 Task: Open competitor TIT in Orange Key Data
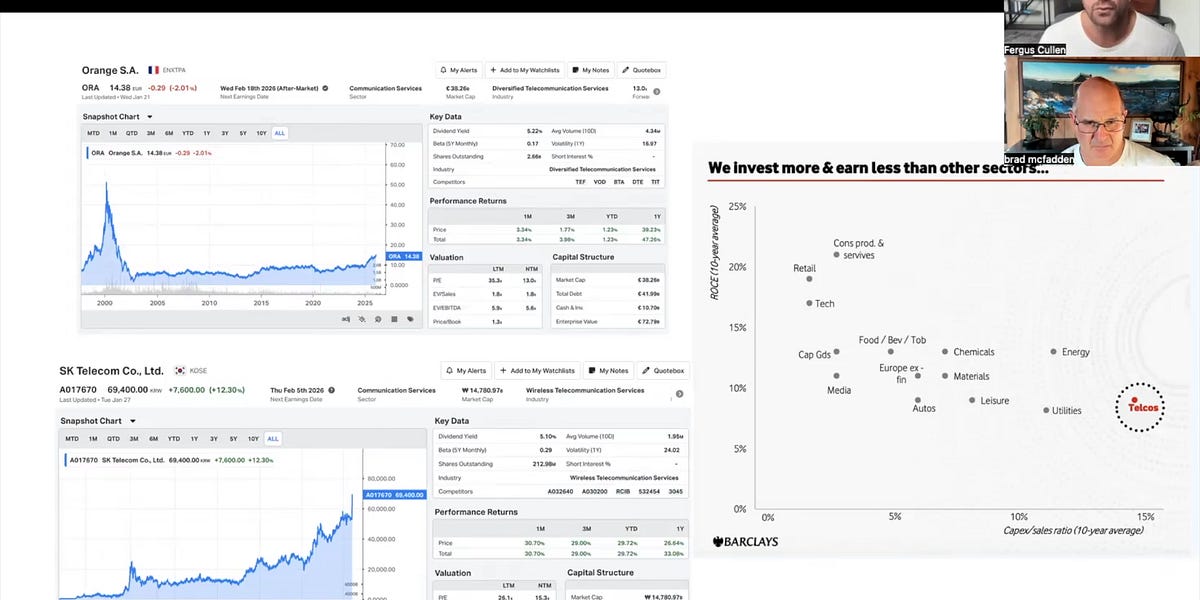[655, 182]
